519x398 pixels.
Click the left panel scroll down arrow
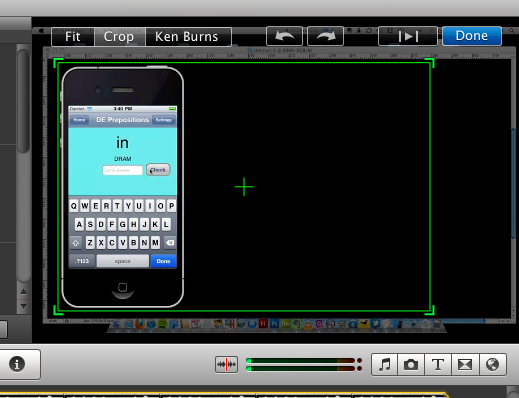(x=23, y=306)
